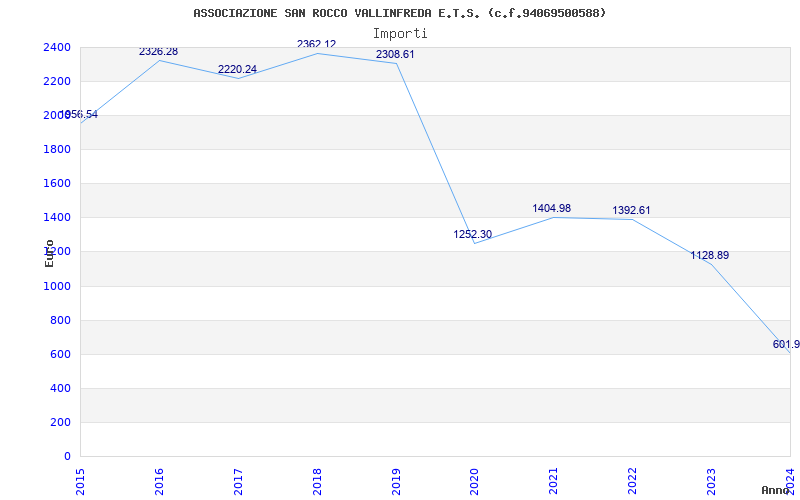Click the chart title ASSOCIAZIONE SAN ROCCO VALLINFREDA
This screenshot has height=500, width=800.
pyautogui.click(x=399, y=13)
